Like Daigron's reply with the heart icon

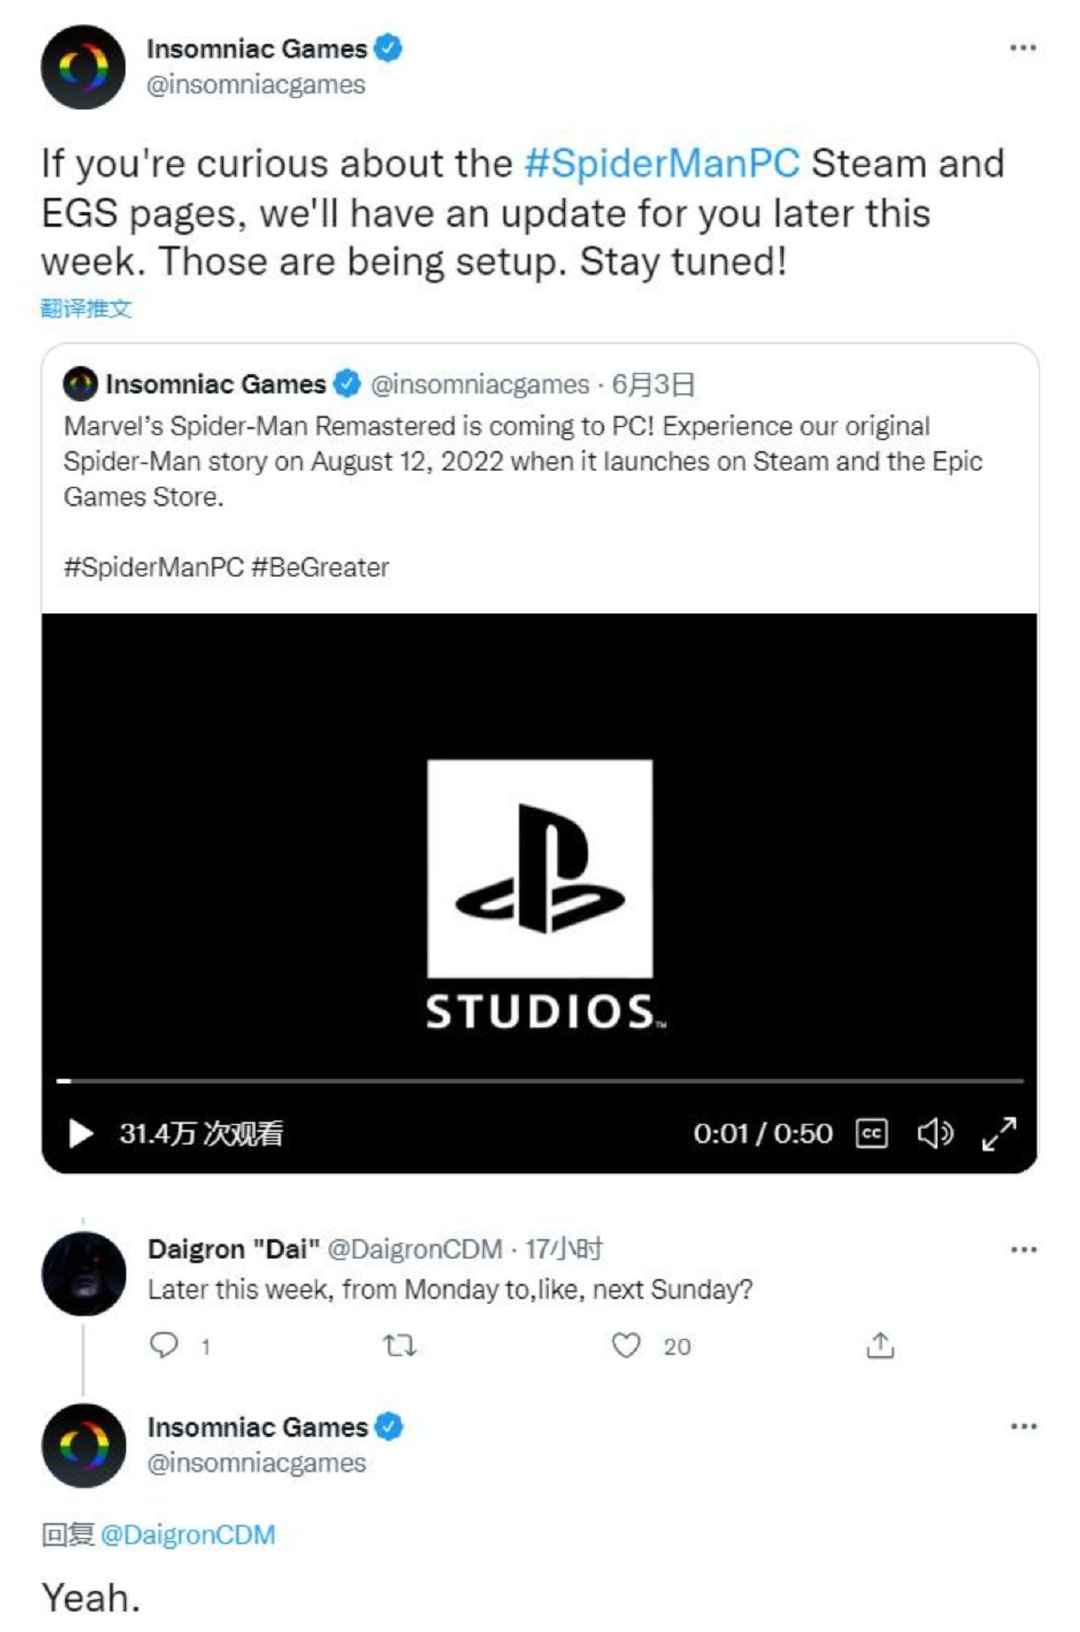pos(626,1346)
